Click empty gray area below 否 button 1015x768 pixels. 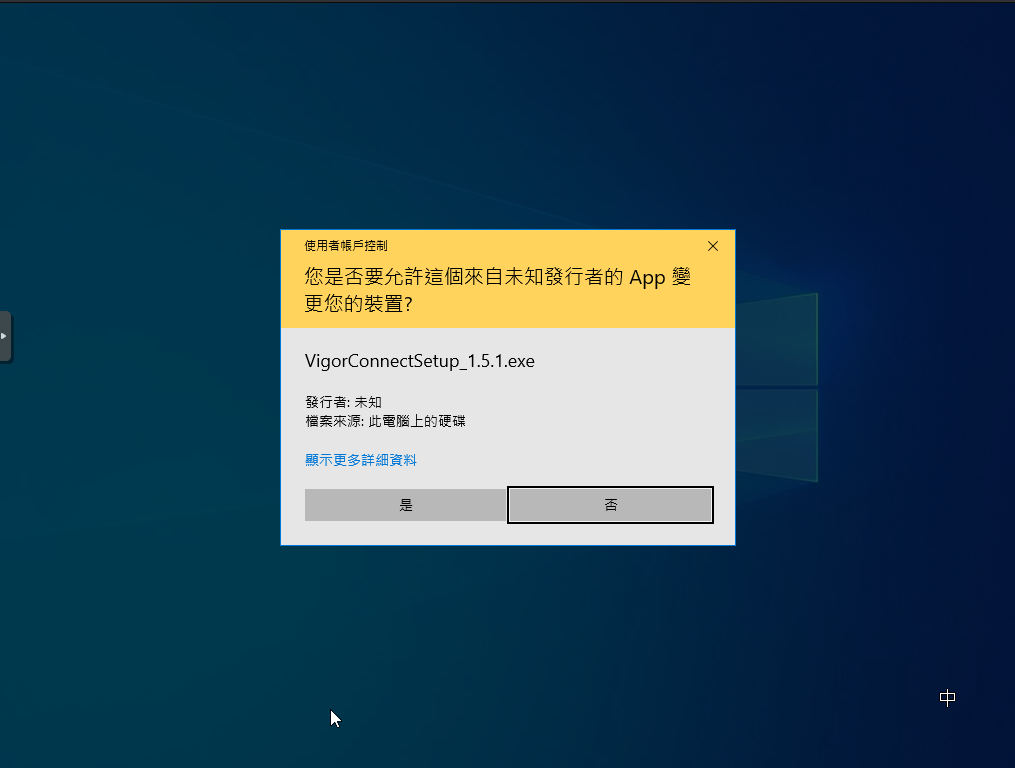coord(610,534)
